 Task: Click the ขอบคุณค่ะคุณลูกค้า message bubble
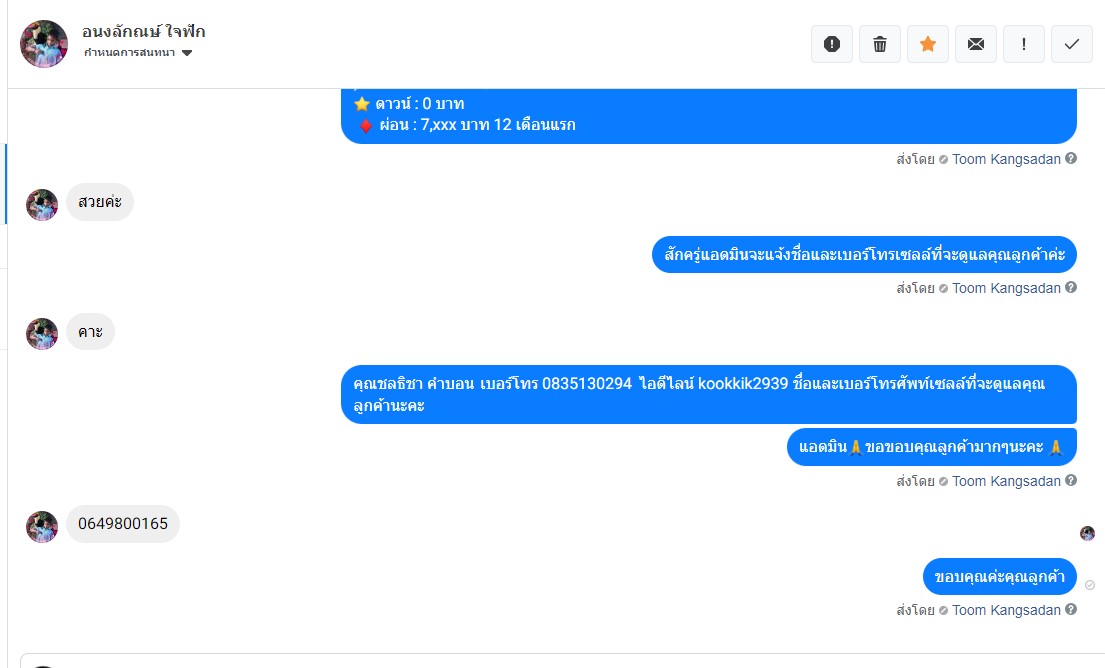pyautogui.click(x=999, y=576)
